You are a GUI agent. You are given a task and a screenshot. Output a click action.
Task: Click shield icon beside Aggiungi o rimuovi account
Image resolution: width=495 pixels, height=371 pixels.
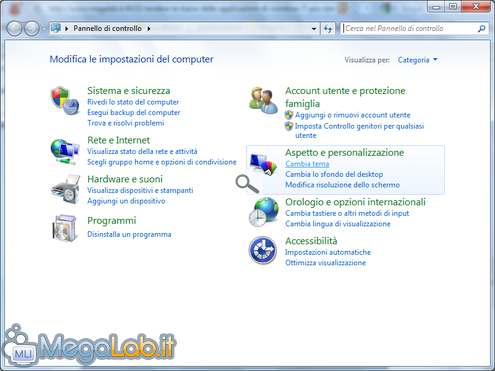click(x=289, y=115)
